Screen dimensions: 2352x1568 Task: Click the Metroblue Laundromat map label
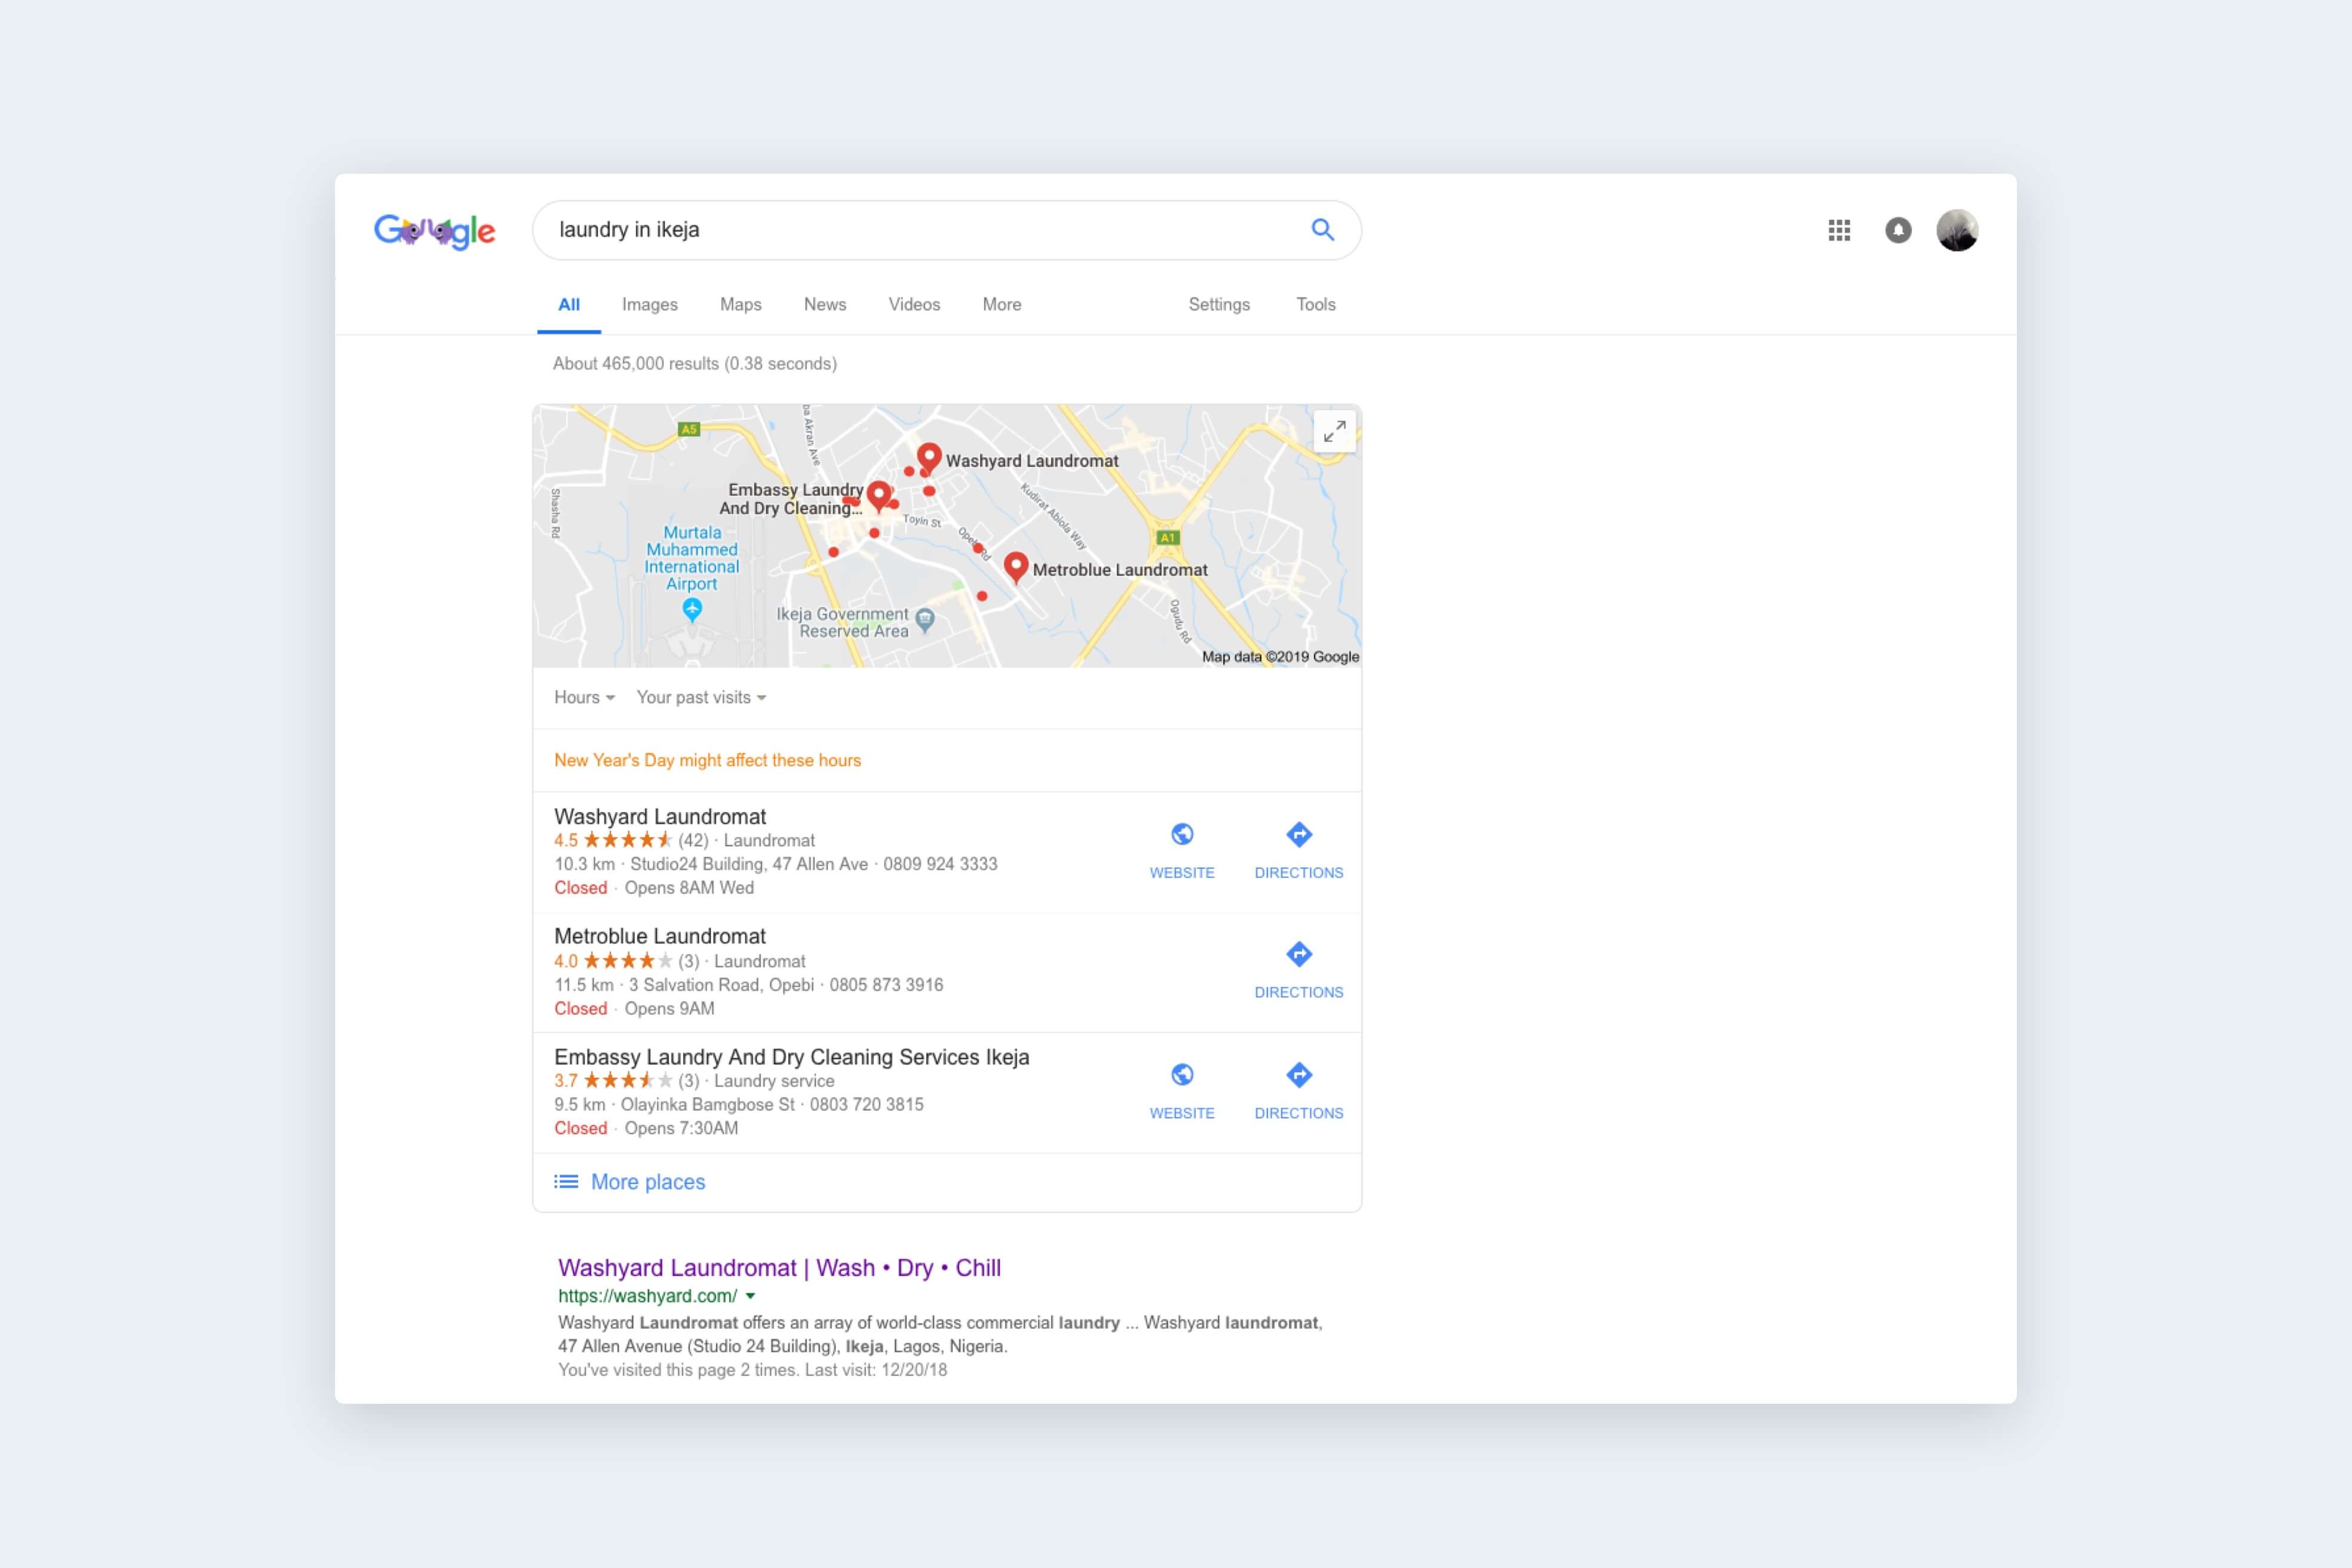click(x=1120, y=570)
